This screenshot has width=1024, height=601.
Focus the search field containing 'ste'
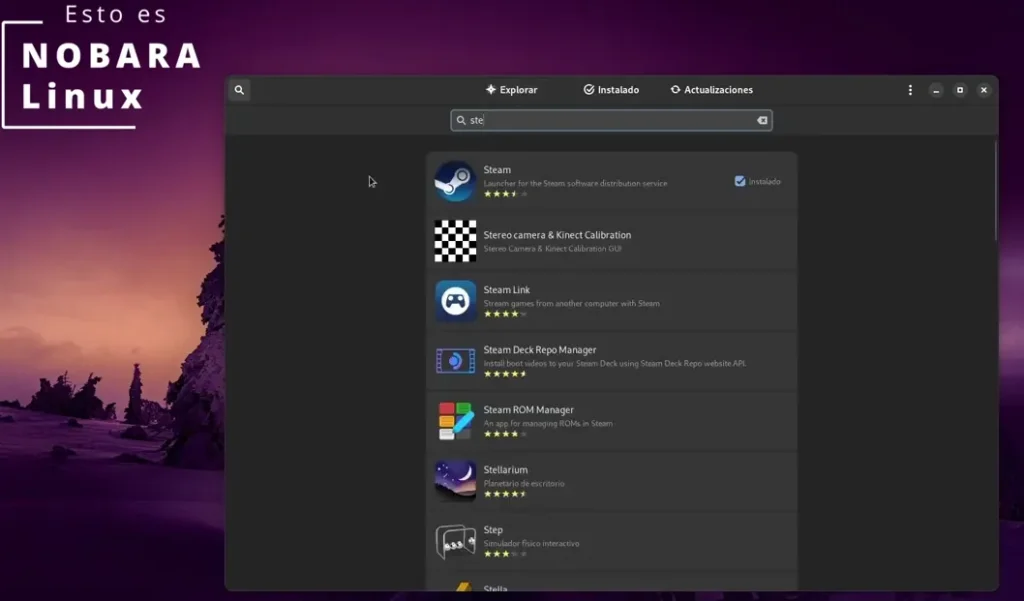(611, 120)
